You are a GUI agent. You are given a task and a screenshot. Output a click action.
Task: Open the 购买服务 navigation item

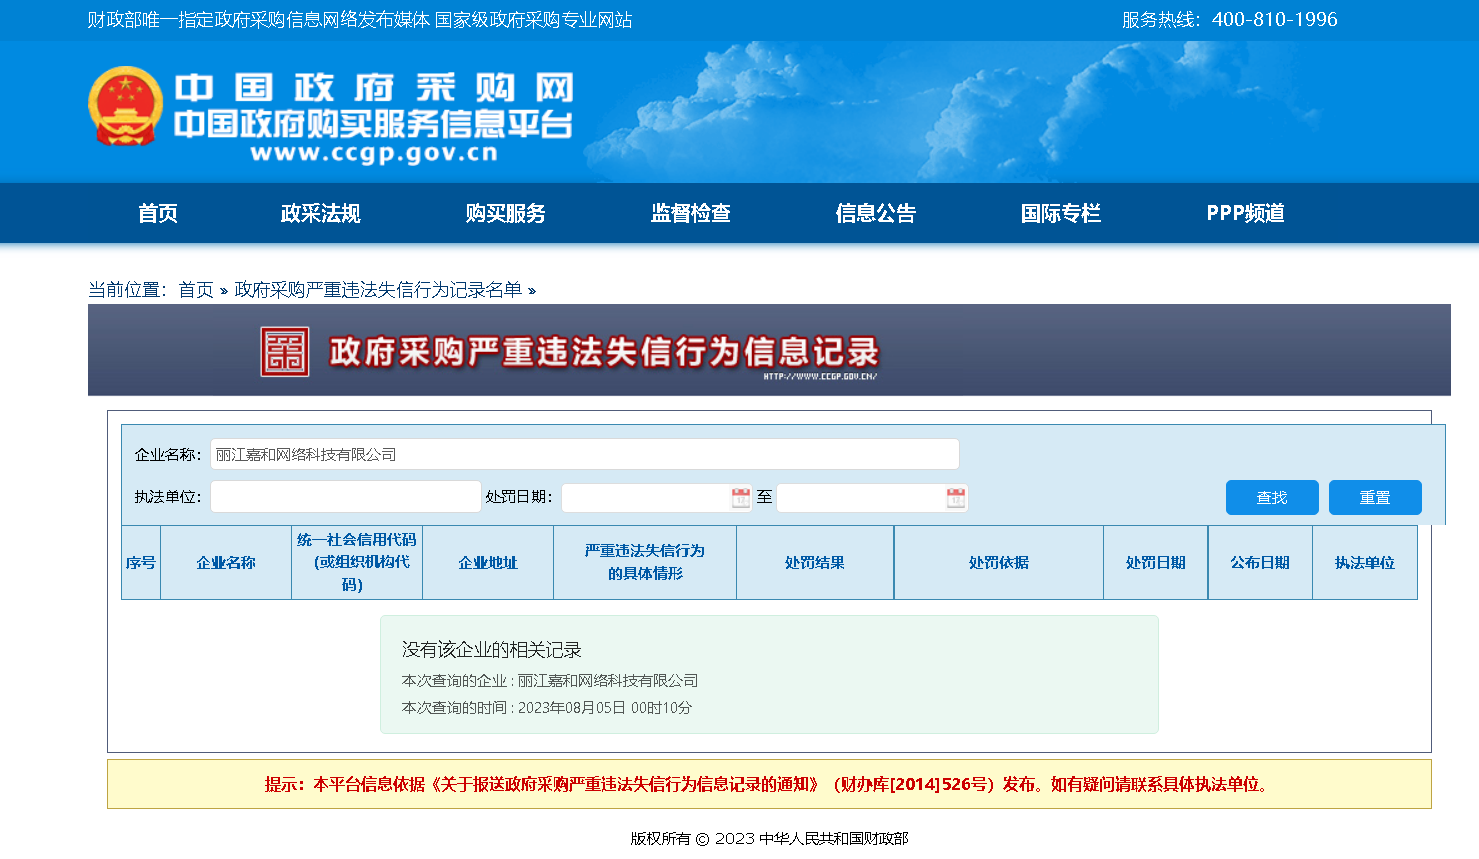point(505,213)
